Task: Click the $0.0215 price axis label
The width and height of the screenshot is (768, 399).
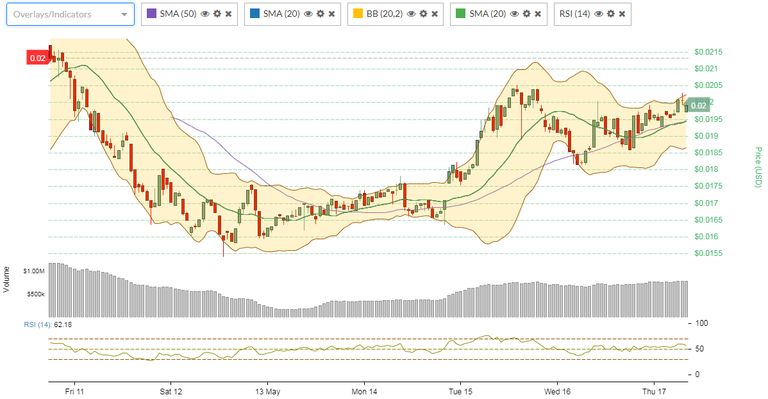Action: (x=708, y=52)
